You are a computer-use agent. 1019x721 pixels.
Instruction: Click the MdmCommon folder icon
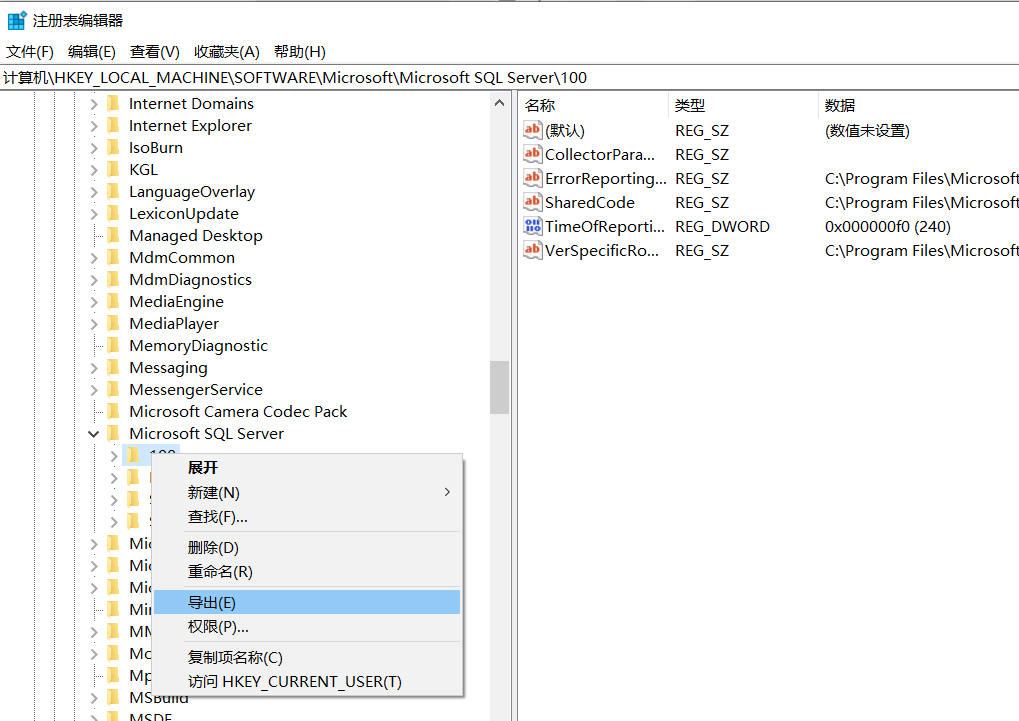[x=113, y=257]
